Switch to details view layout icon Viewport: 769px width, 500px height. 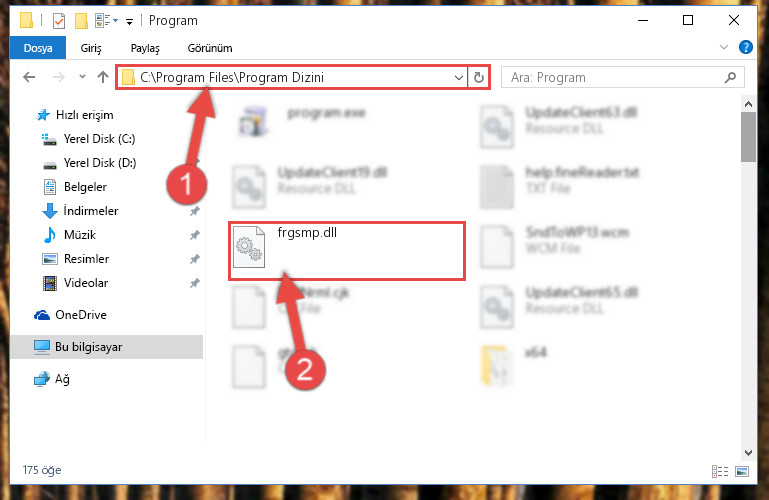point(720,471)
